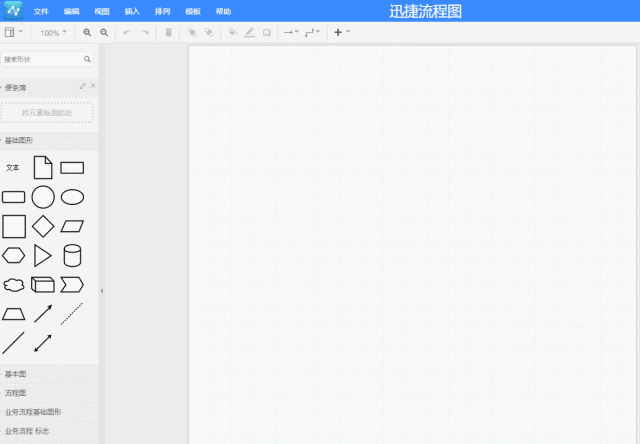This screenshot has width=640, height=444.
Task: Open the page layout view dropdown
Action: tap(13, 32)
